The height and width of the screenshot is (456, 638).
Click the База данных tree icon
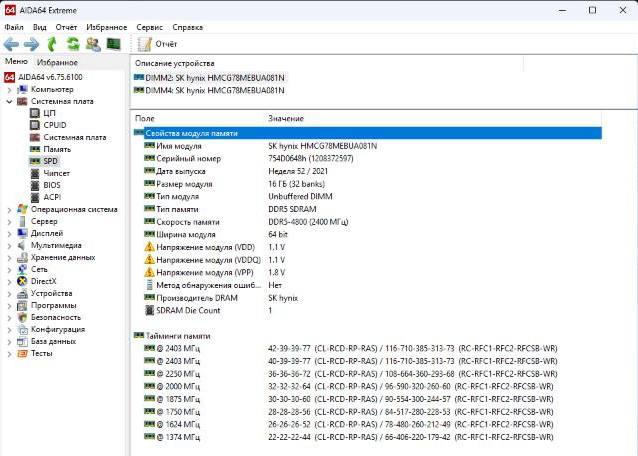point(22,341)
